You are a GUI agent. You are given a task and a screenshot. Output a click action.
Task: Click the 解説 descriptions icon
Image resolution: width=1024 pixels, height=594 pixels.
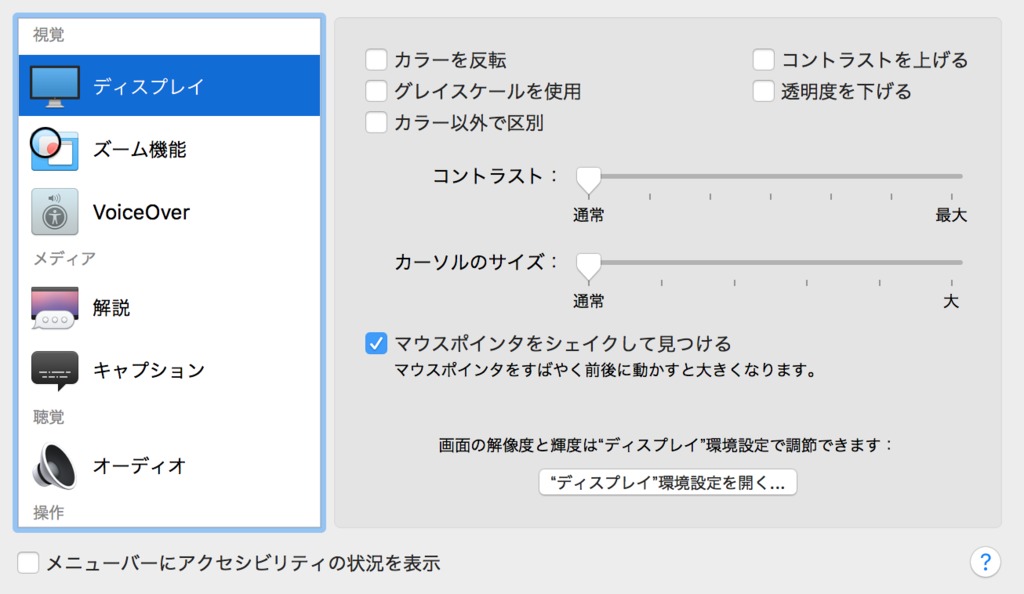[x=55, y=307]
